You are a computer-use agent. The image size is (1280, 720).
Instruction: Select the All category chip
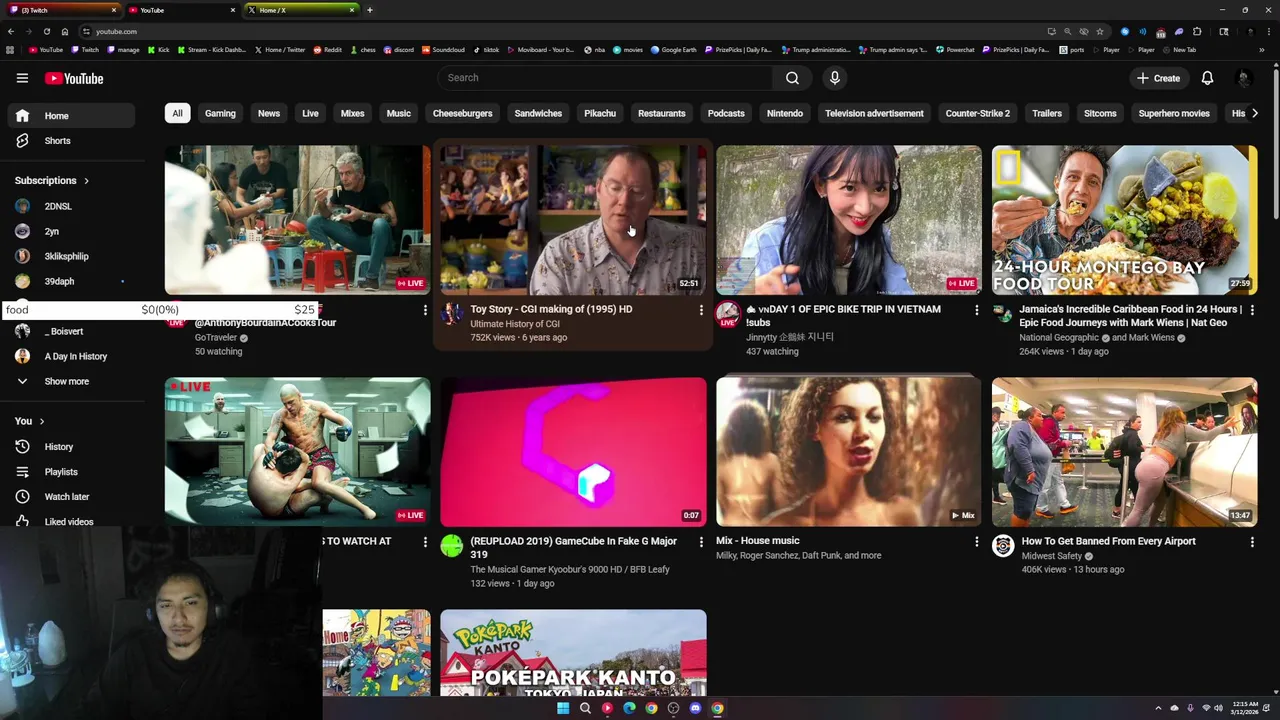click(x=177, y=113)
